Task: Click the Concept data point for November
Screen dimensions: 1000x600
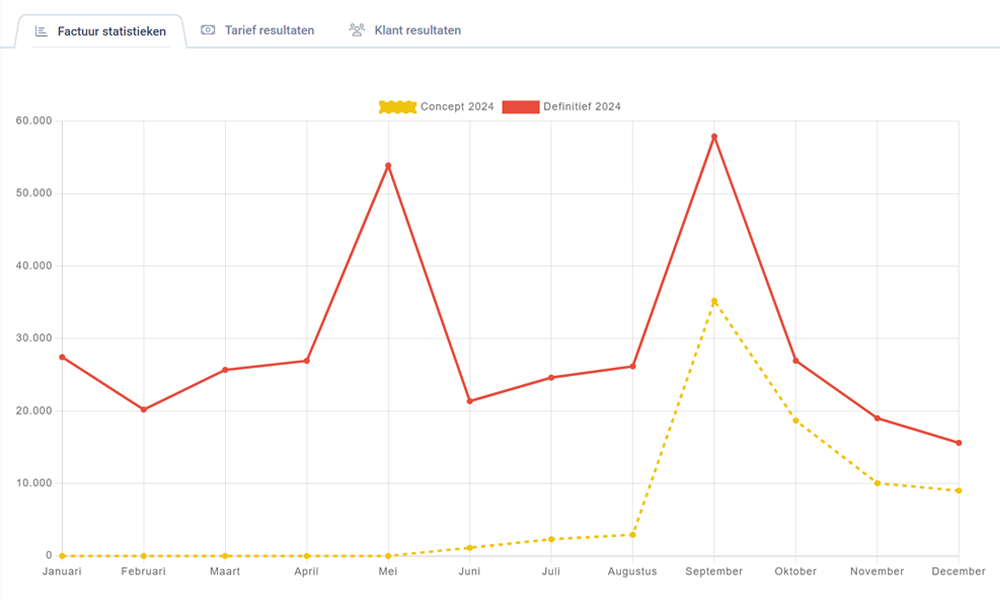Action: 877,483
